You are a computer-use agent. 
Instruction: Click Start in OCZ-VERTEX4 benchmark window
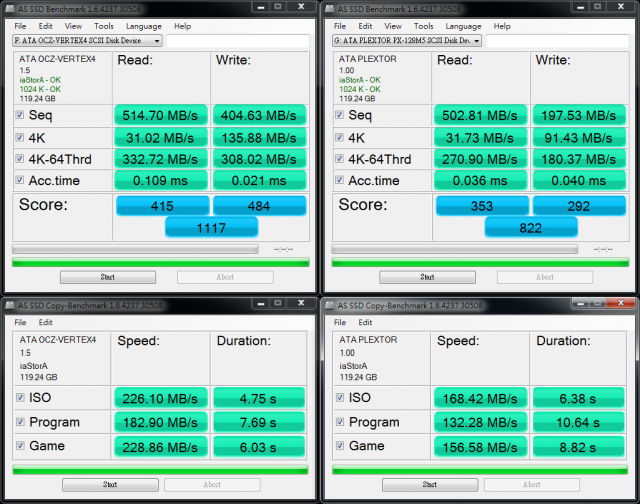pyautogui.click(x=108, y=277)
